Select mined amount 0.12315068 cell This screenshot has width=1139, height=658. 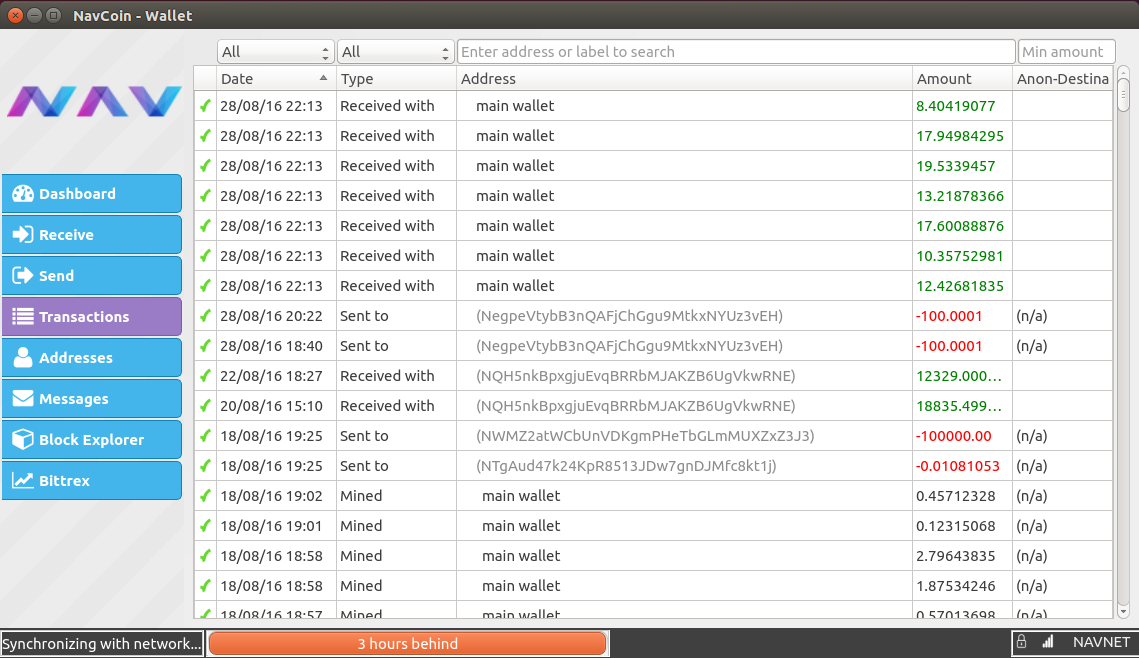[962, 526]
